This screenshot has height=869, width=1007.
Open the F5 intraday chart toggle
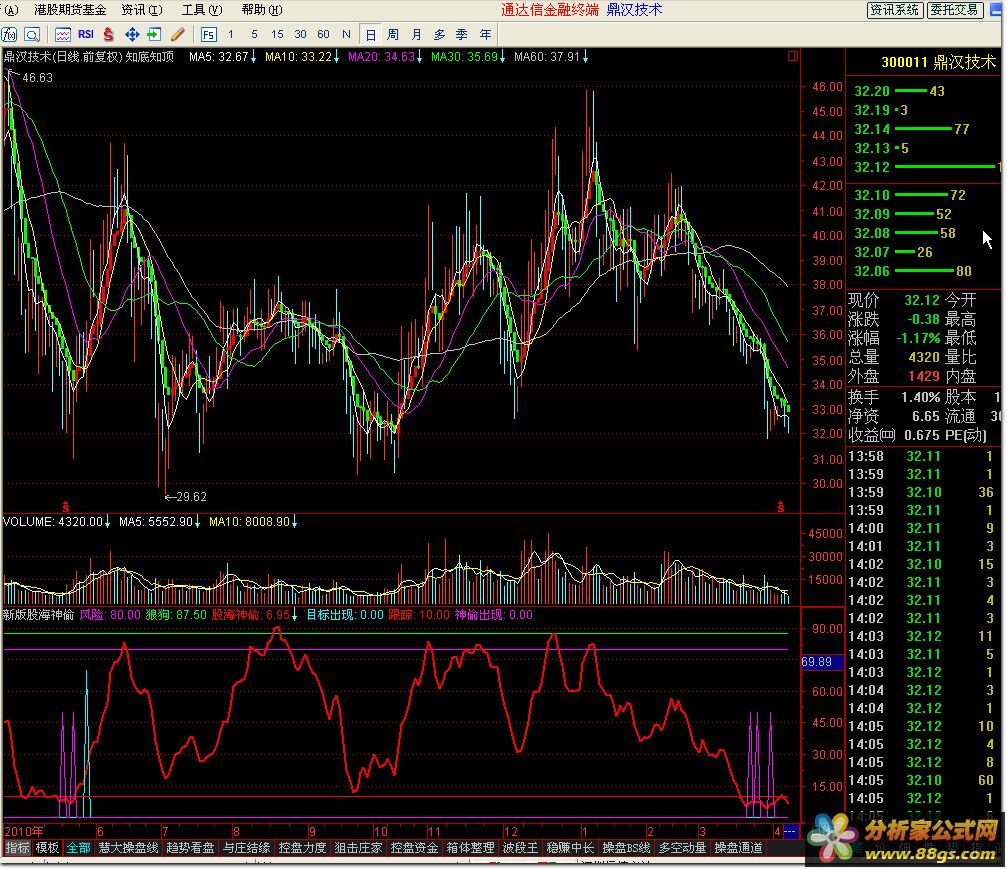click(x=209, y=35)
